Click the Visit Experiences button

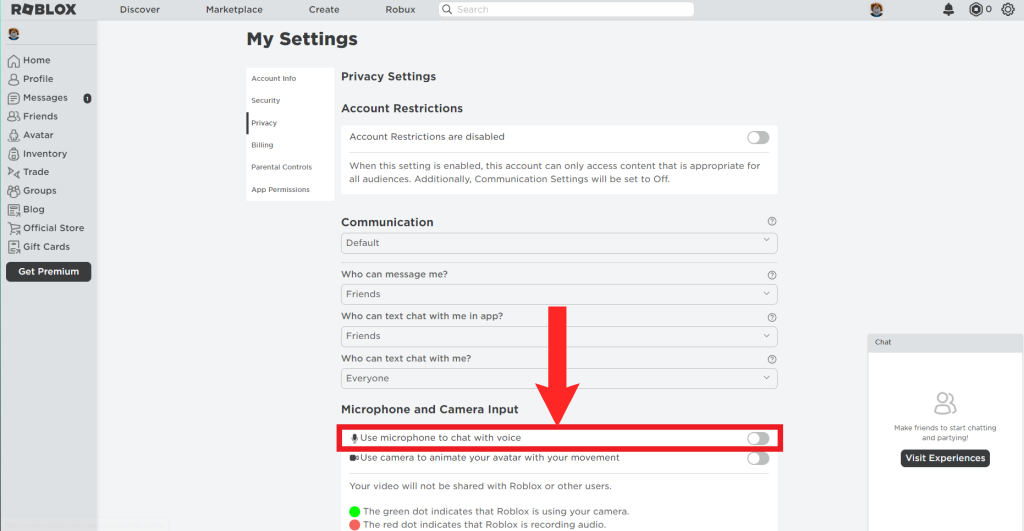pyautogui.click(x=945, y=458)
